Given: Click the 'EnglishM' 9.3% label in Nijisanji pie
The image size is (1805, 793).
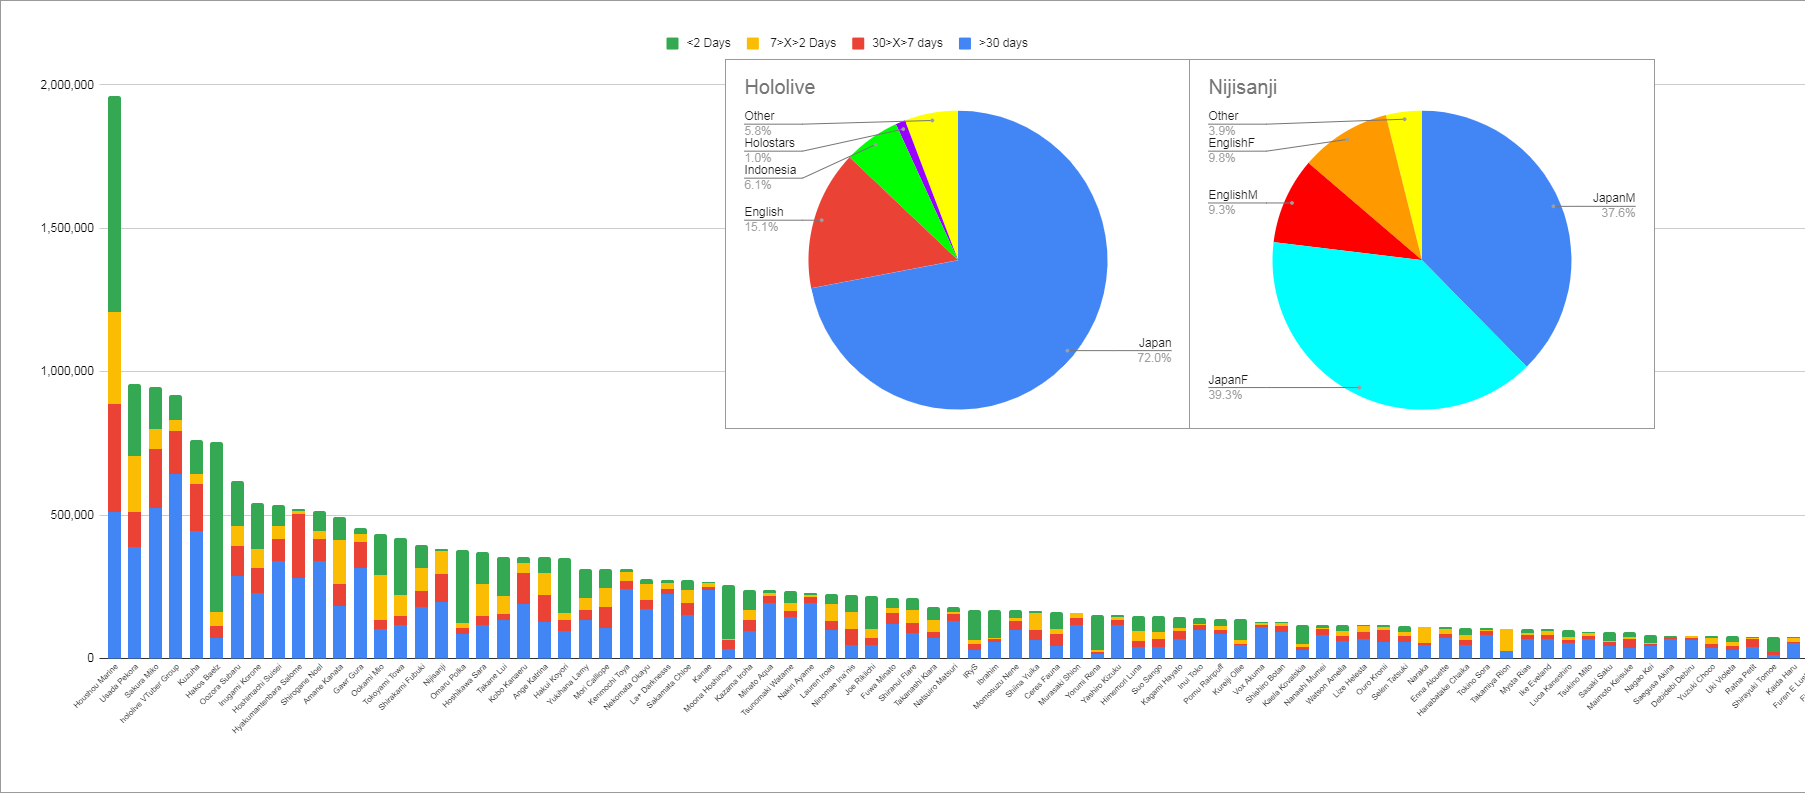Looking at the screenshot, I should (1233, 202).
